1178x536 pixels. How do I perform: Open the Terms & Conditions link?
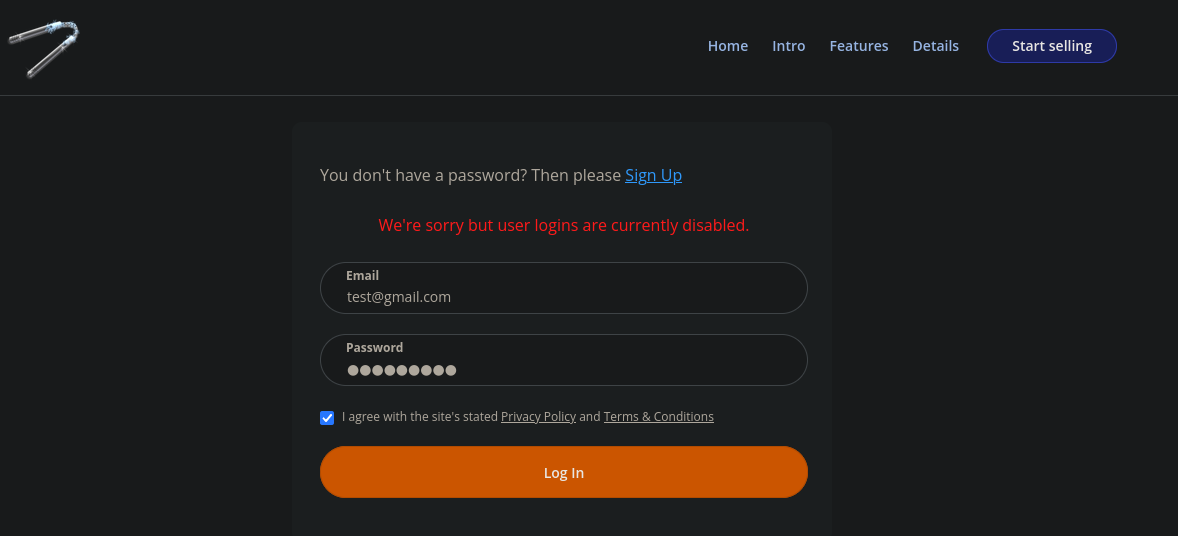point(658,416)
